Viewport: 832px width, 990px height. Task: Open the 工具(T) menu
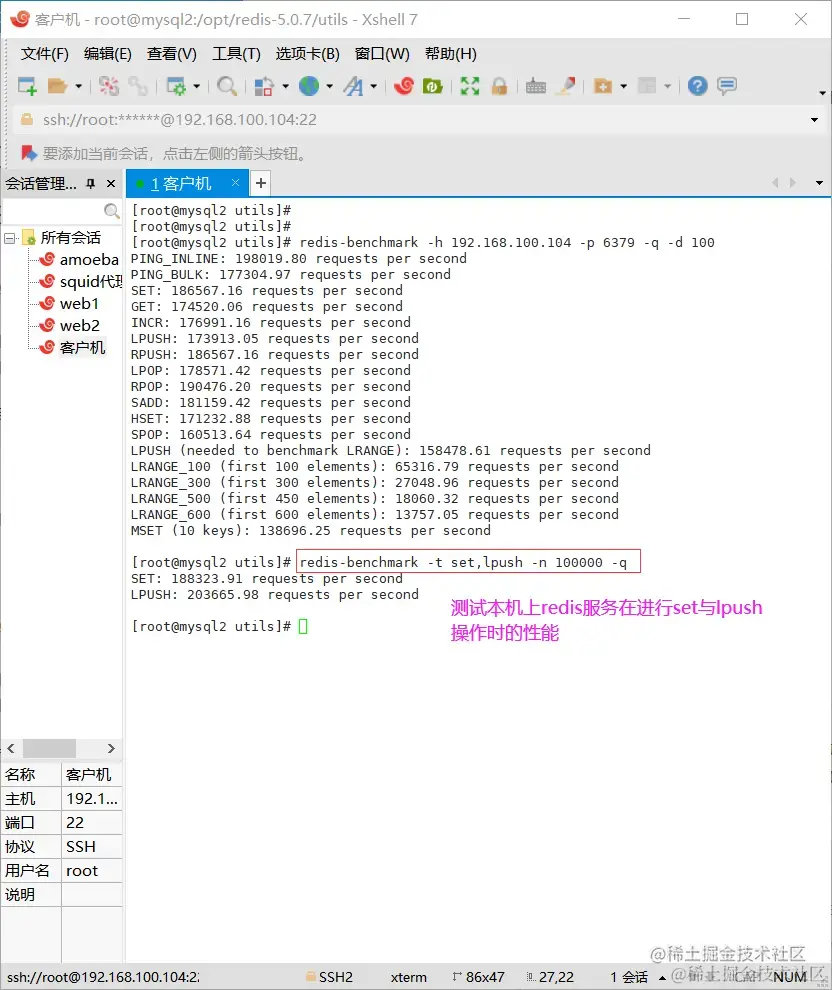point(236,54)
